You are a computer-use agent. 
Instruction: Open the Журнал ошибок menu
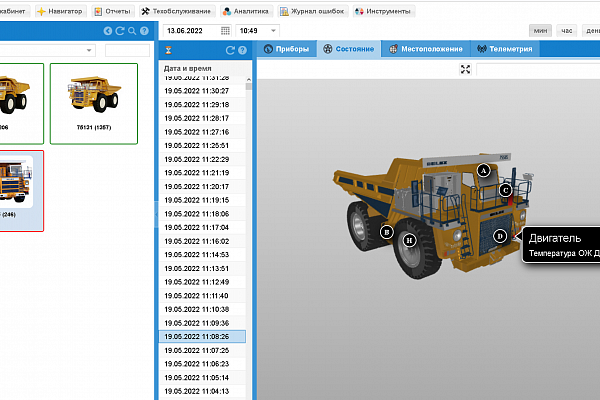313,11
